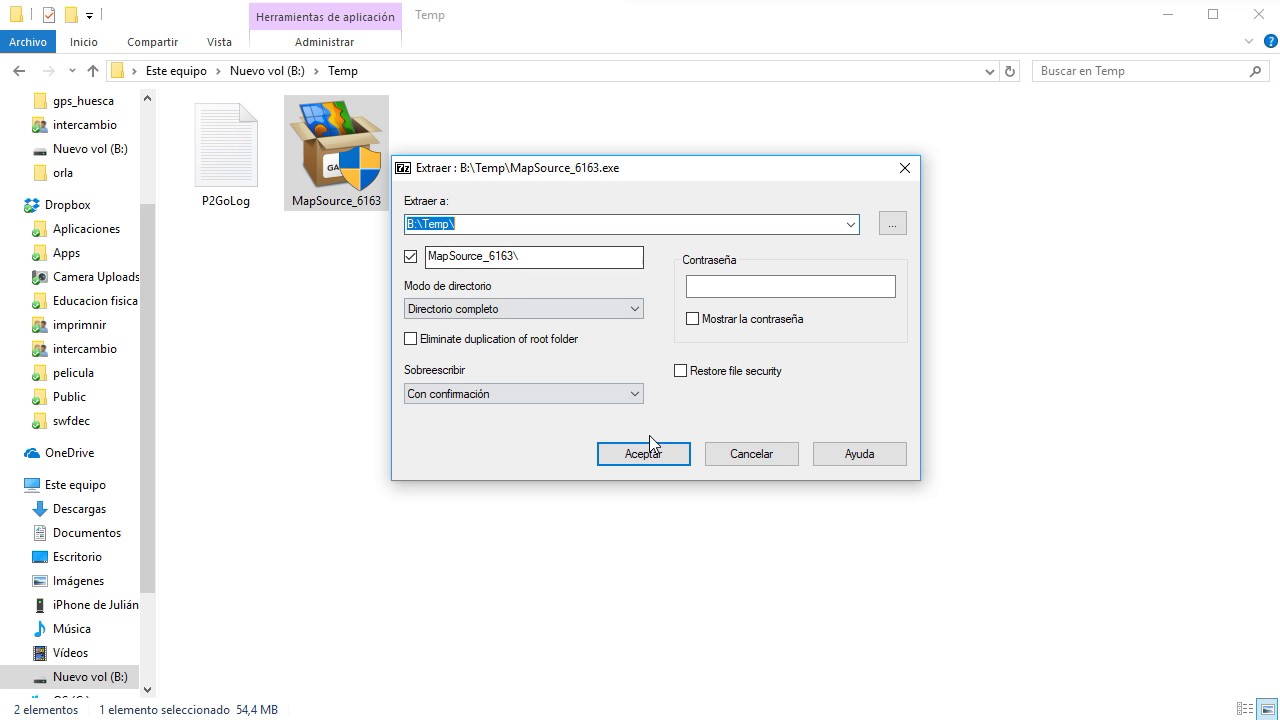Click the Contraseña password field
This screenshot has width=1280, height=720.
point(790,287)
